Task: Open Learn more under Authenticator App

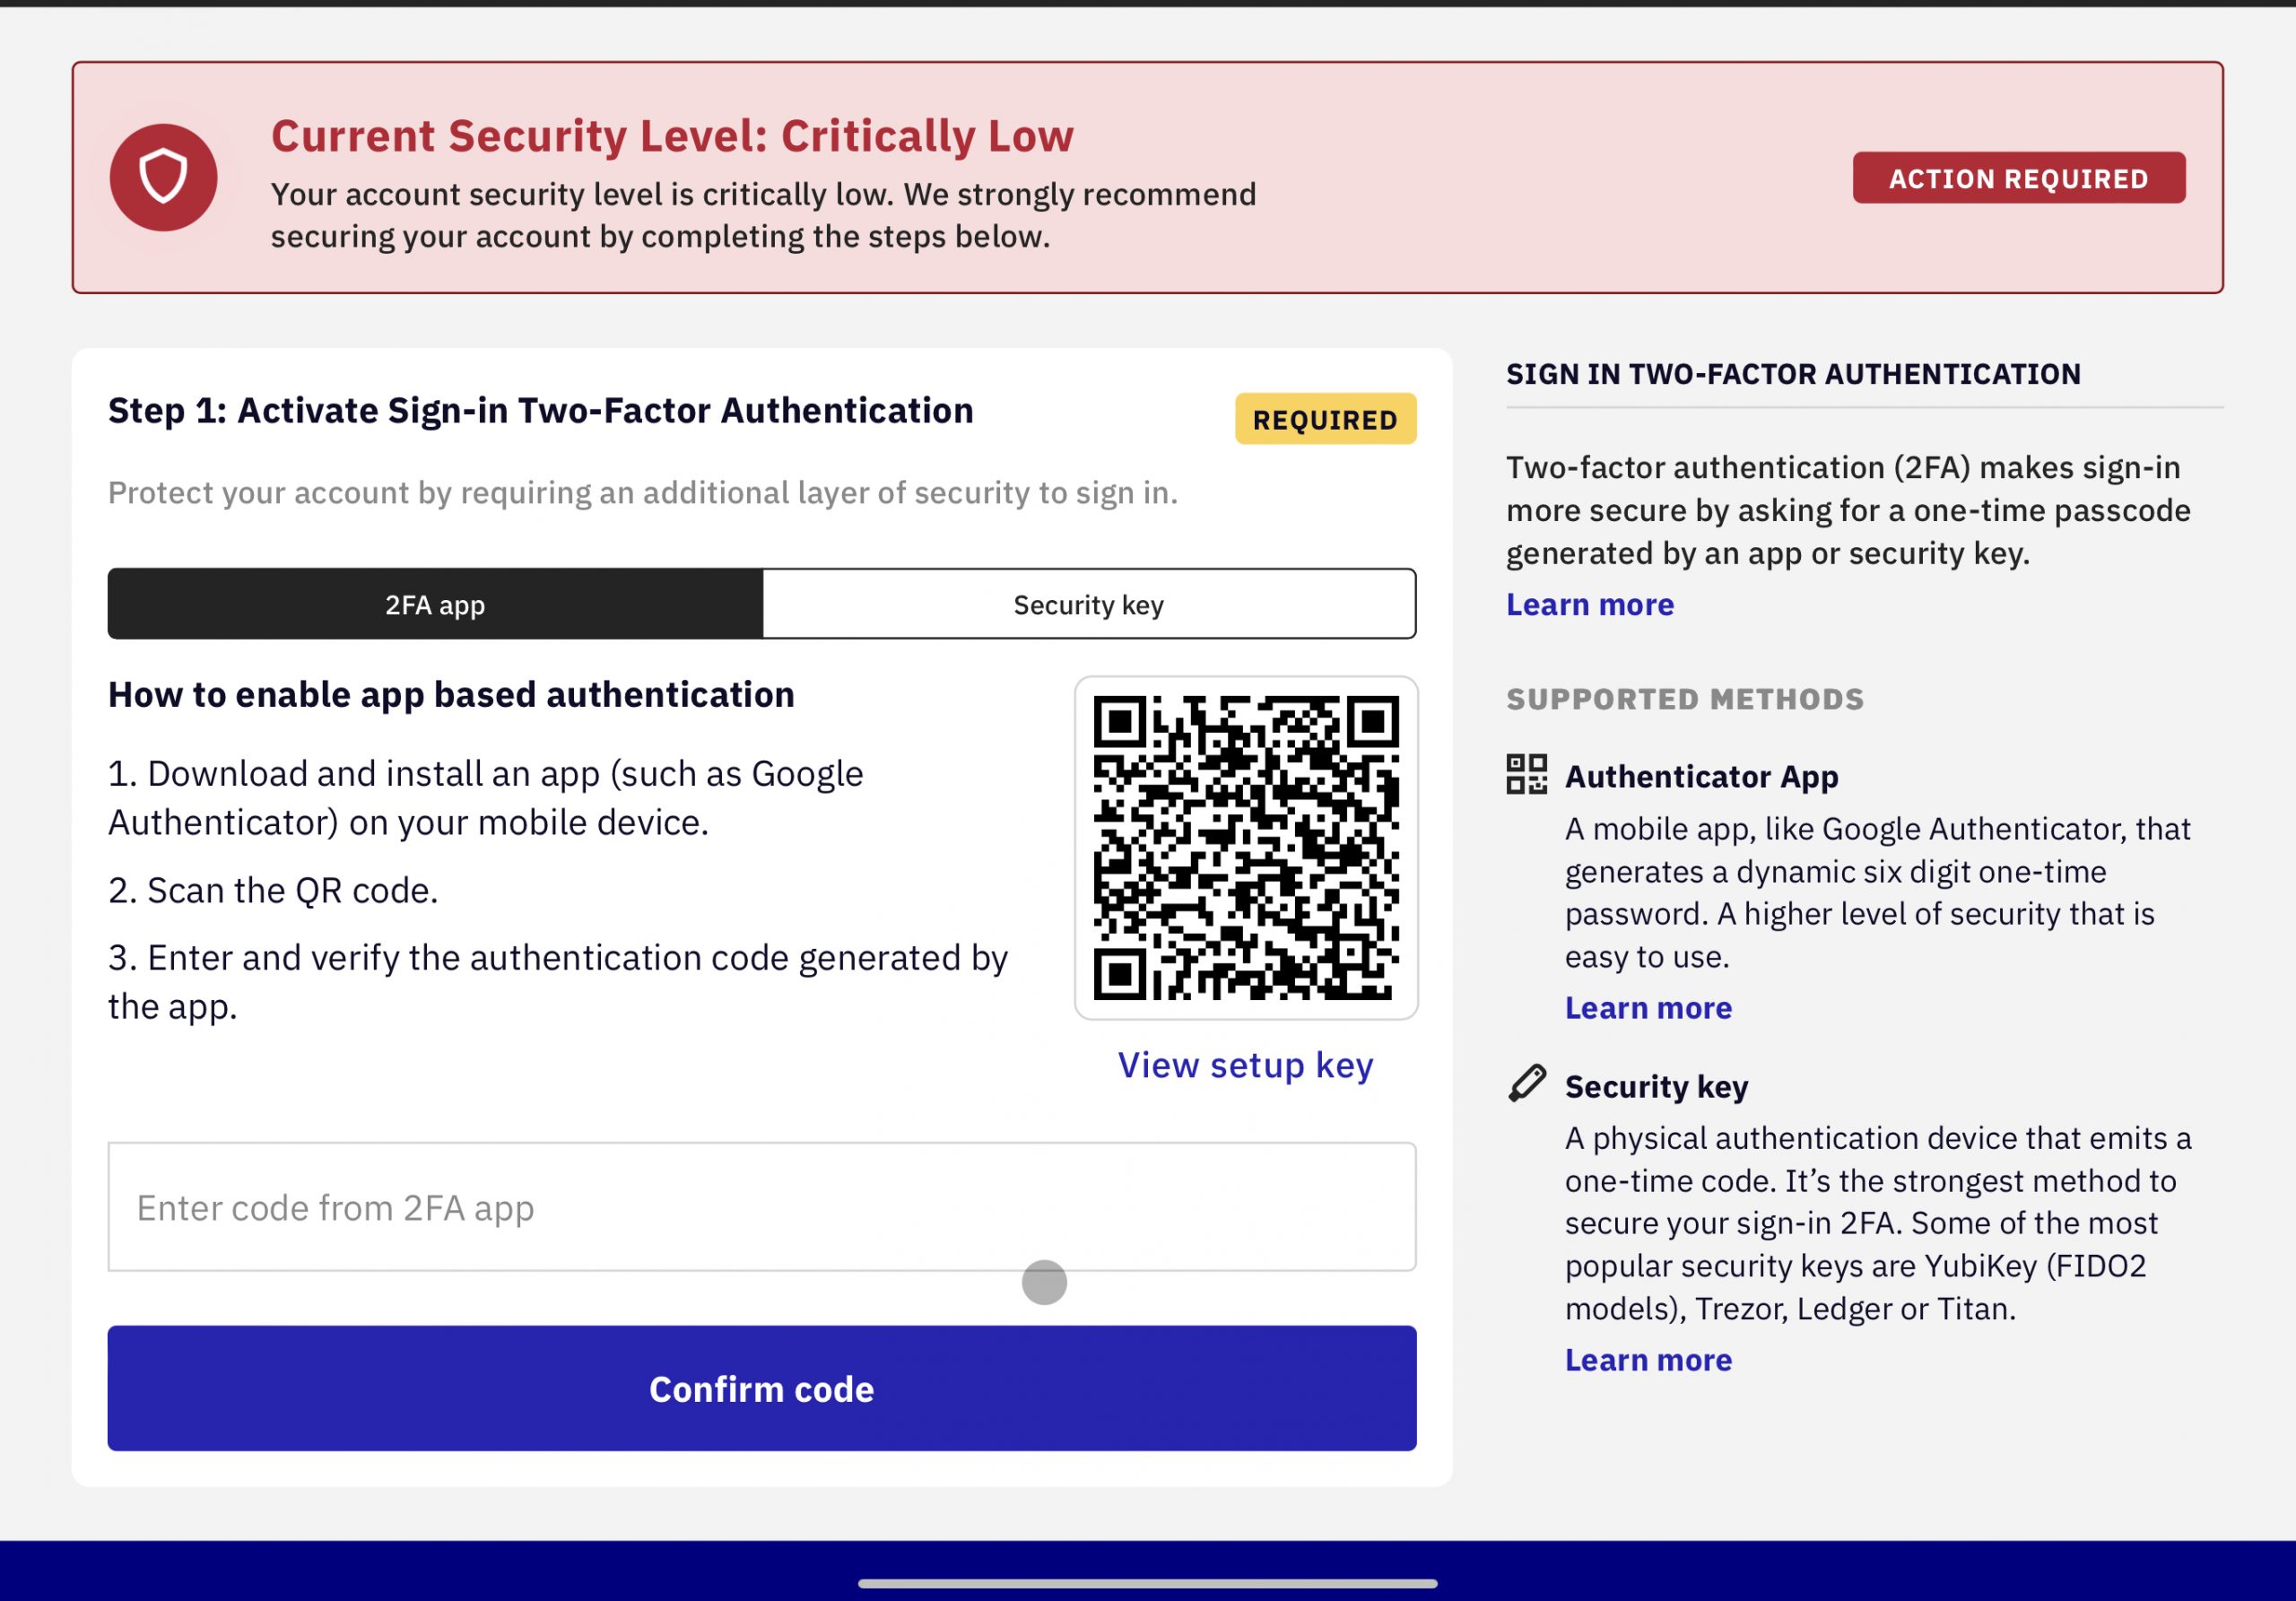Action: [x=1648, y=1008]
